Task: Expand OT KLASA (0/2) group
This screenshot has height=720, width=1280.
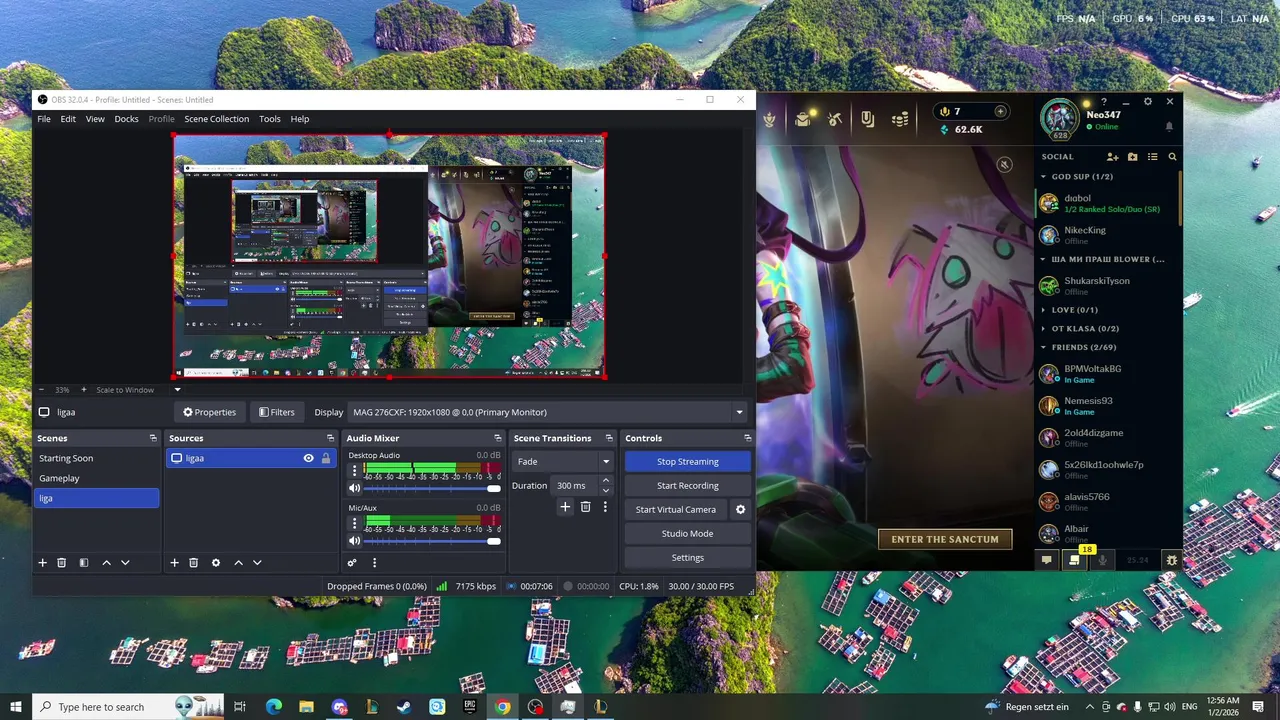Action: 1044,329
